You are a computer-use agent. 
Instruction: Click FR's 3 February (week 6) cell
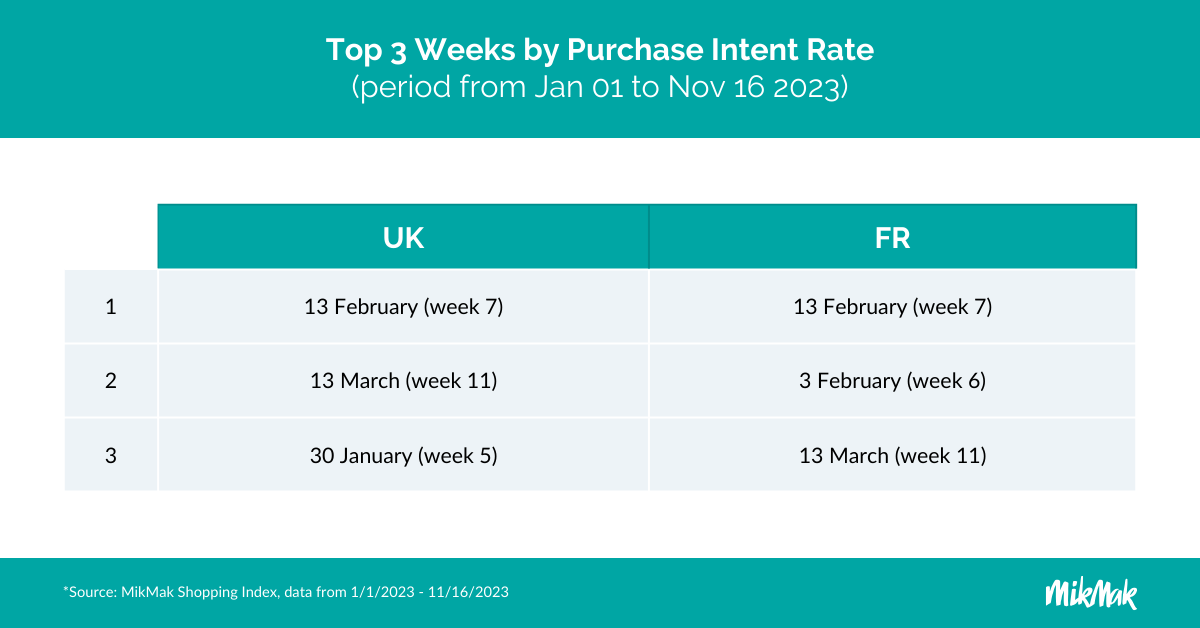pyautogui.click(x=892, y=381)
